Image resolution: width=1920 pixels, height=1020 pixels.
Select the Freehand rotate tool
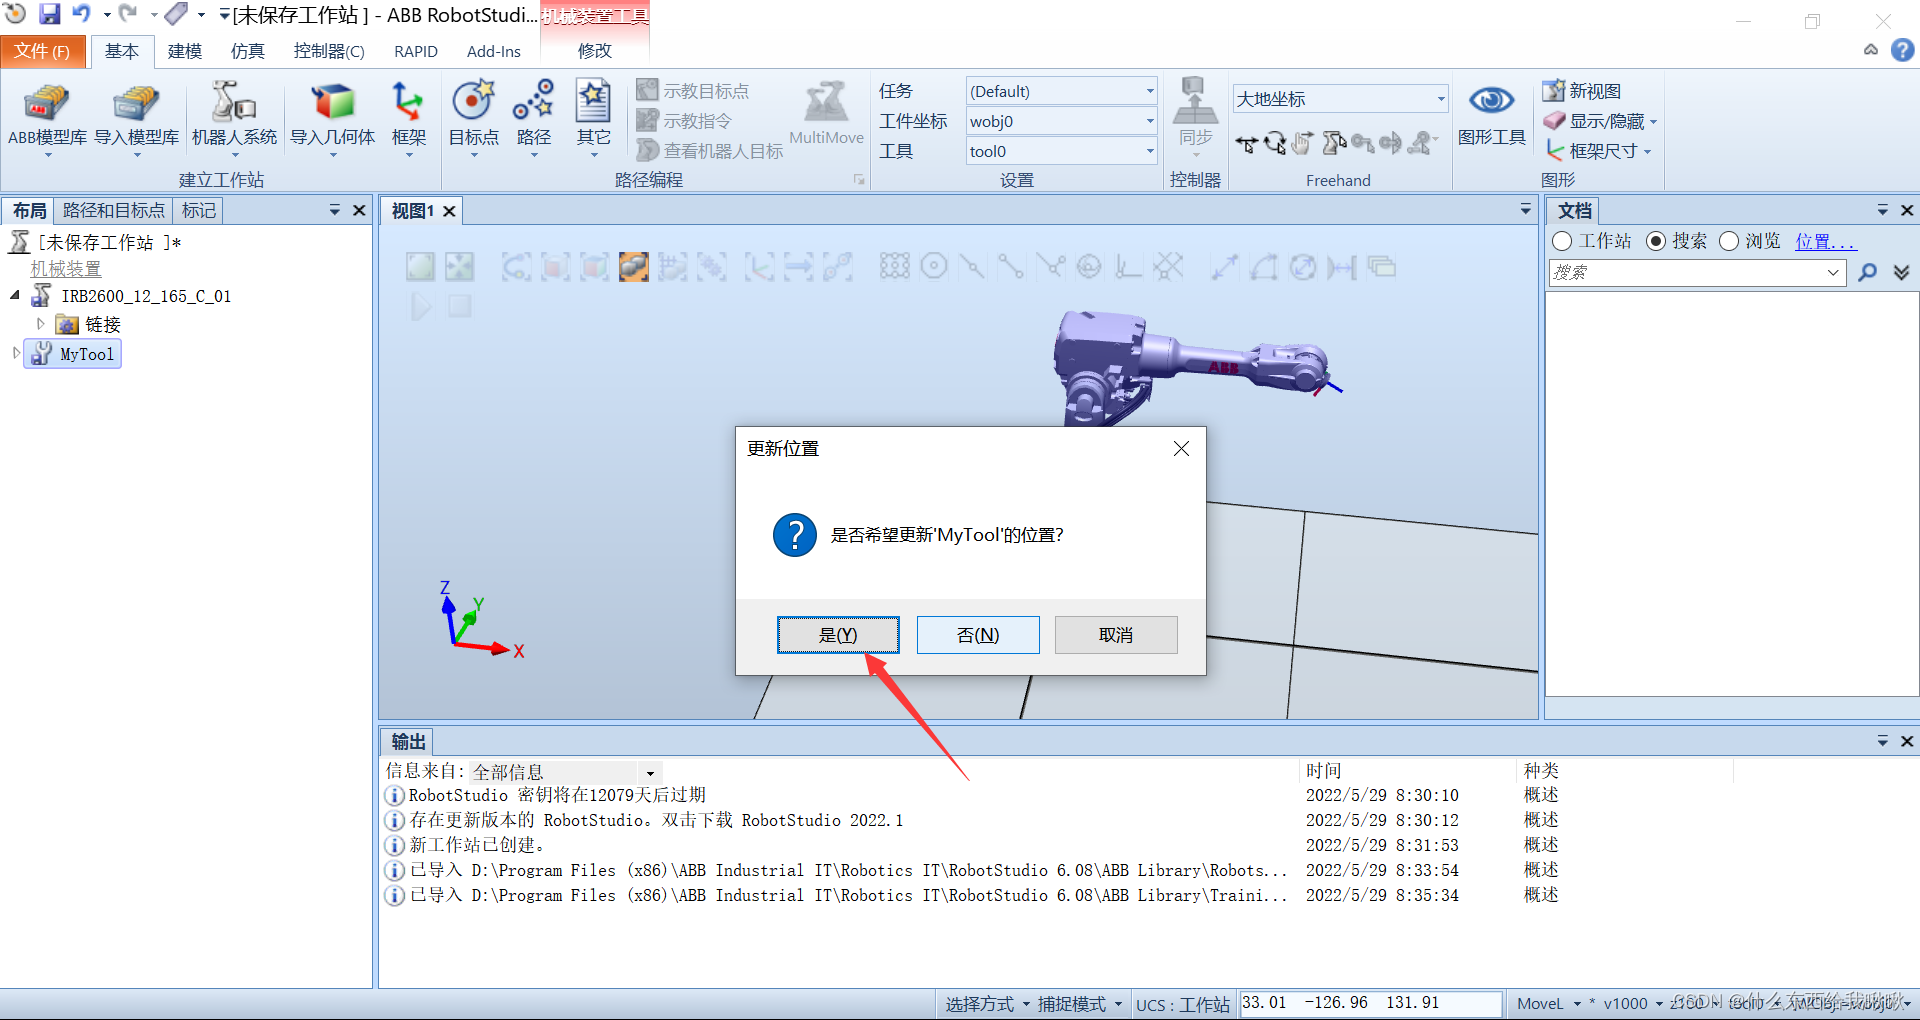click(x=1274, y=144)
